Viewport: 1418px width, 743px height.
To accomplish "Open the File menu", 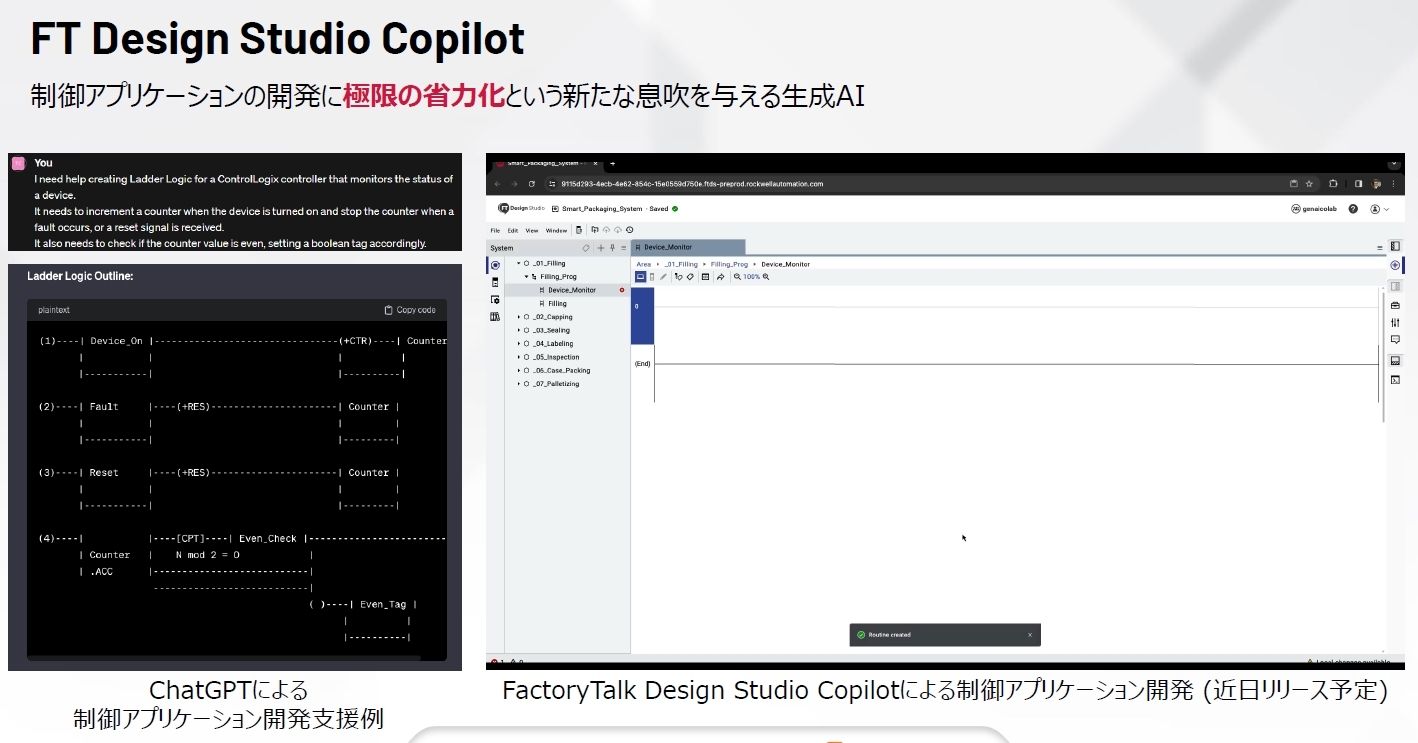I will click(495, 230).
